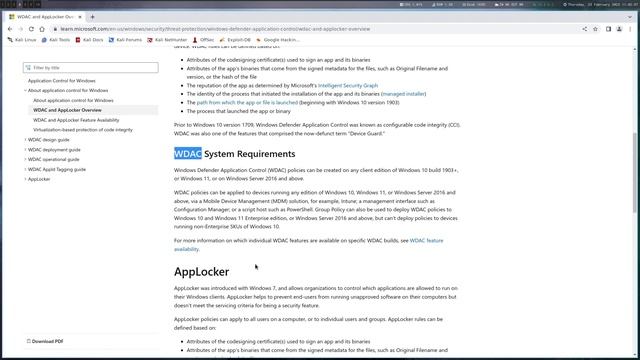640x360 pixels.
Task: Open the WDAC feature availability link
Action: pos(426,240)
